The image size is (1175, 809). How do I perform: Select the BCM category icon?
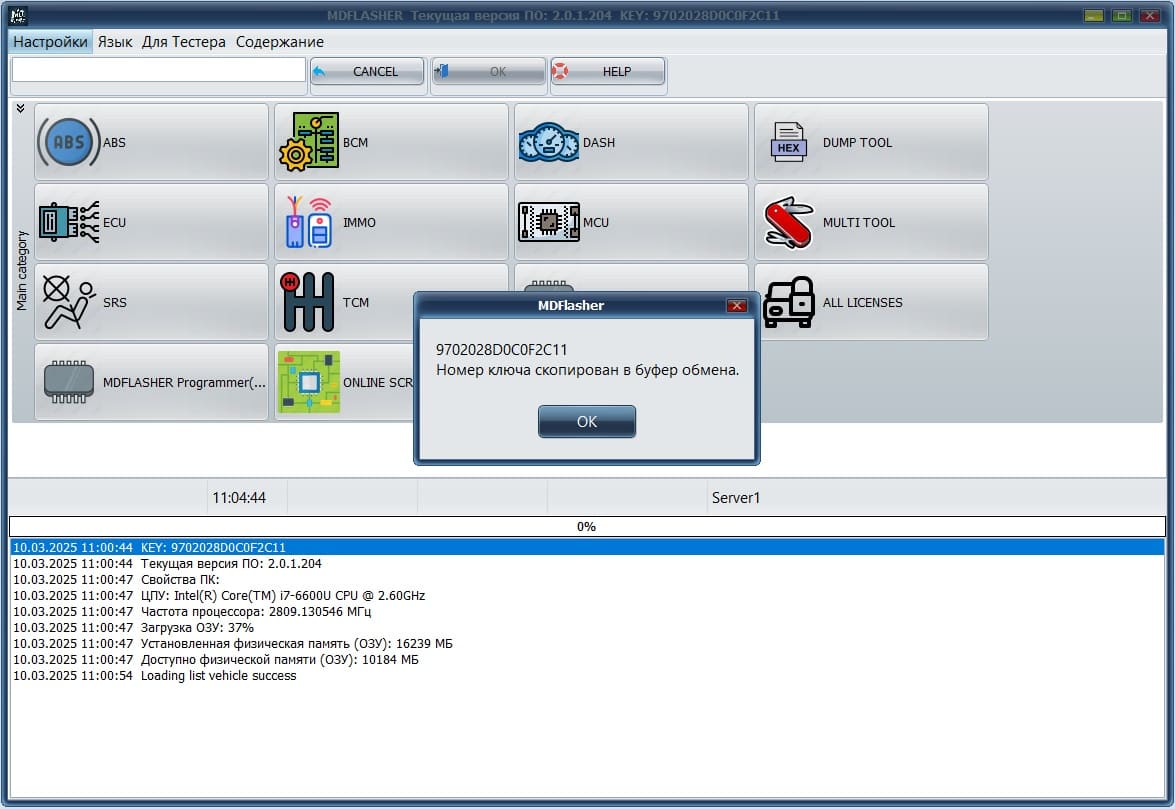tap(391, 142)
